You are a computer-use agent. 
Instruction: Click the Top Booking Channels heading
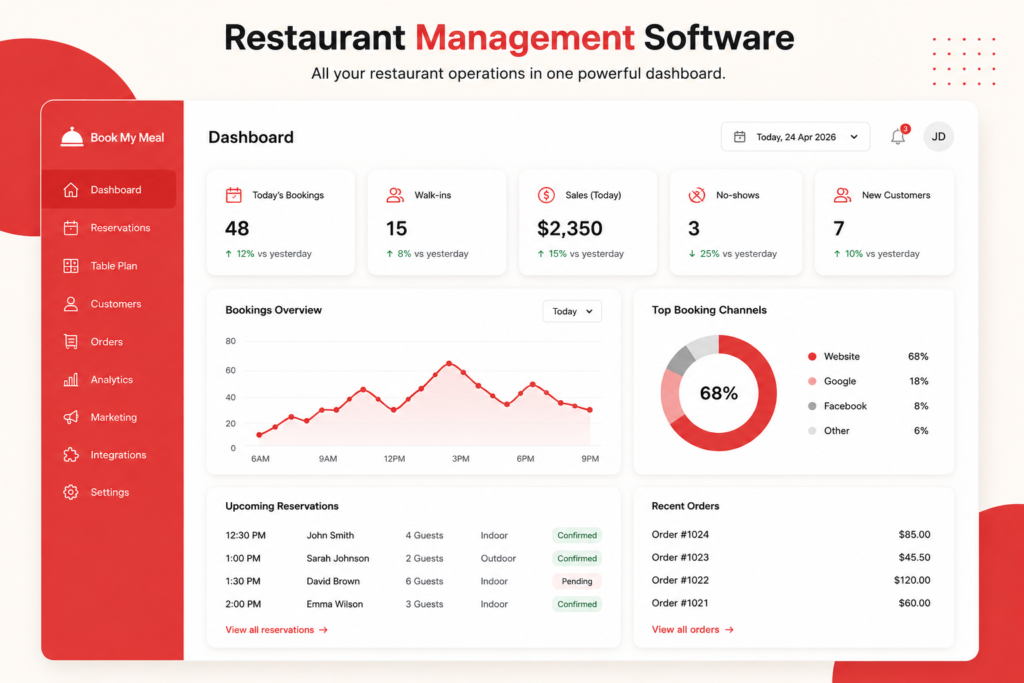(x=709, y=310)
